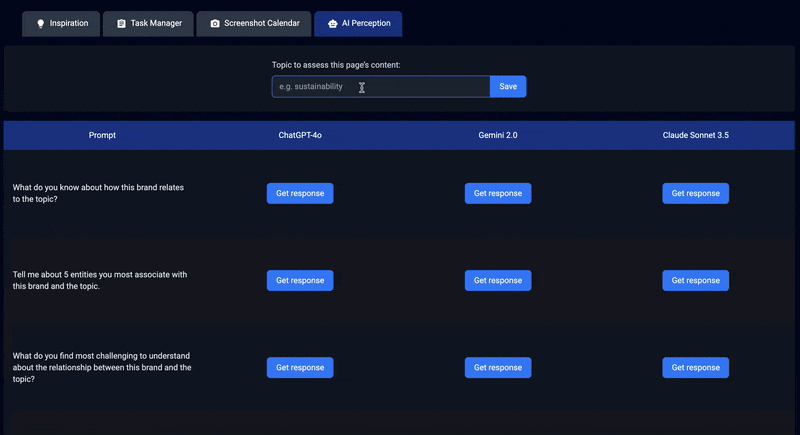Get Gemini 2.0 response for 5 entities prompt
This screenshot has height=435, width=800.
(498, 280)
